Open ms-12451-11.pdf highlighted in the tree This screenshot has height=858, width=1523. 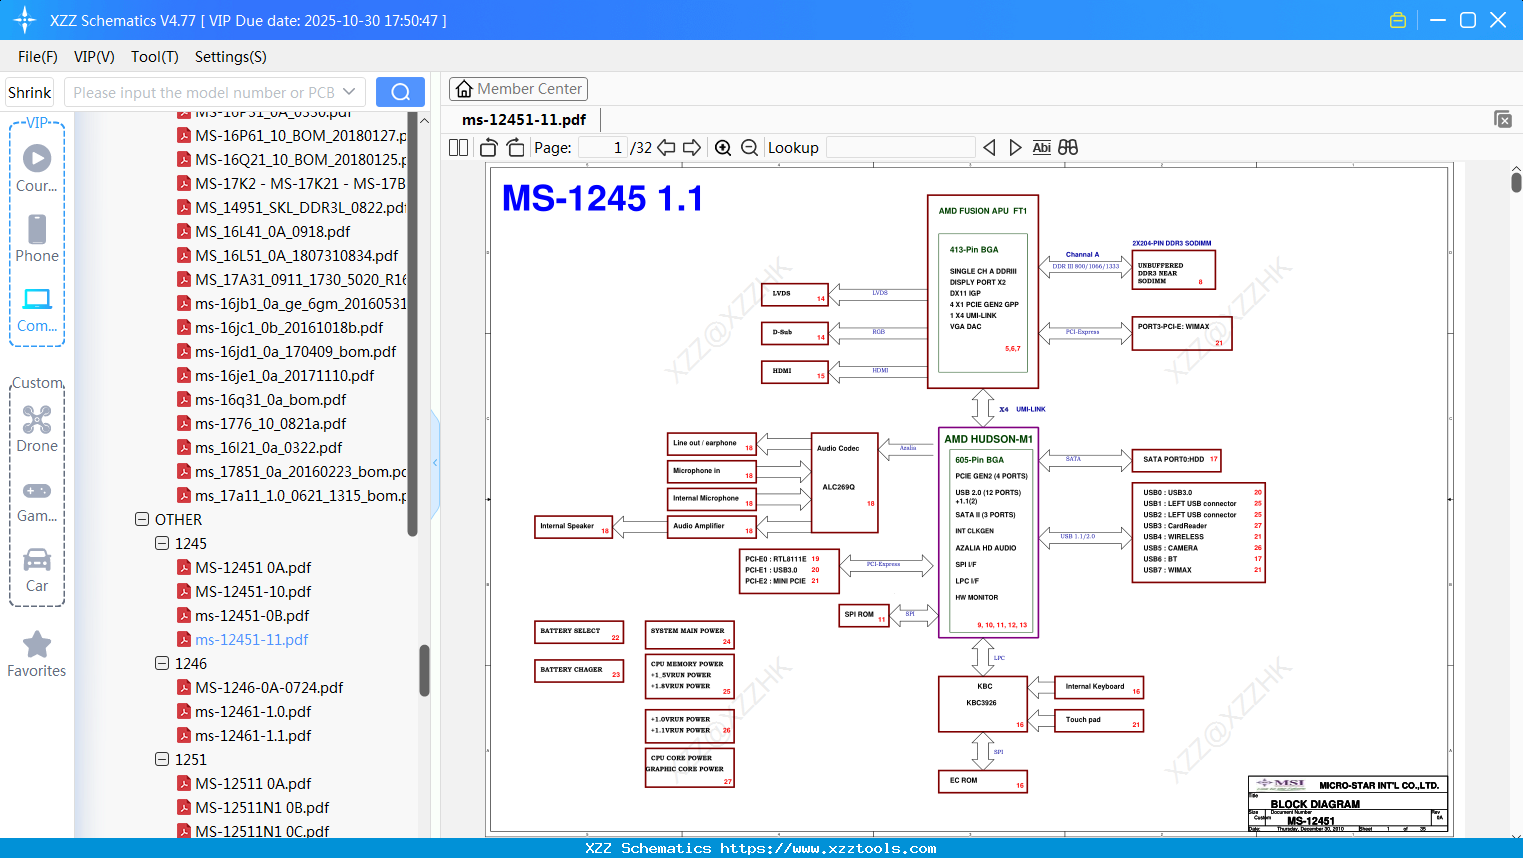coord(251,640)
